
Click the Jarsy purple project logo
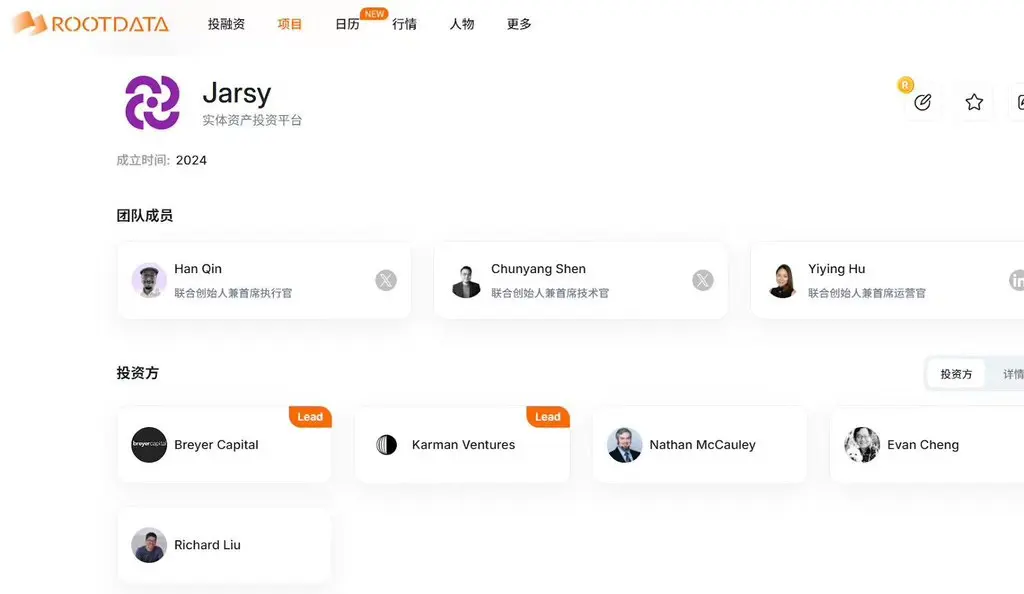152,102
